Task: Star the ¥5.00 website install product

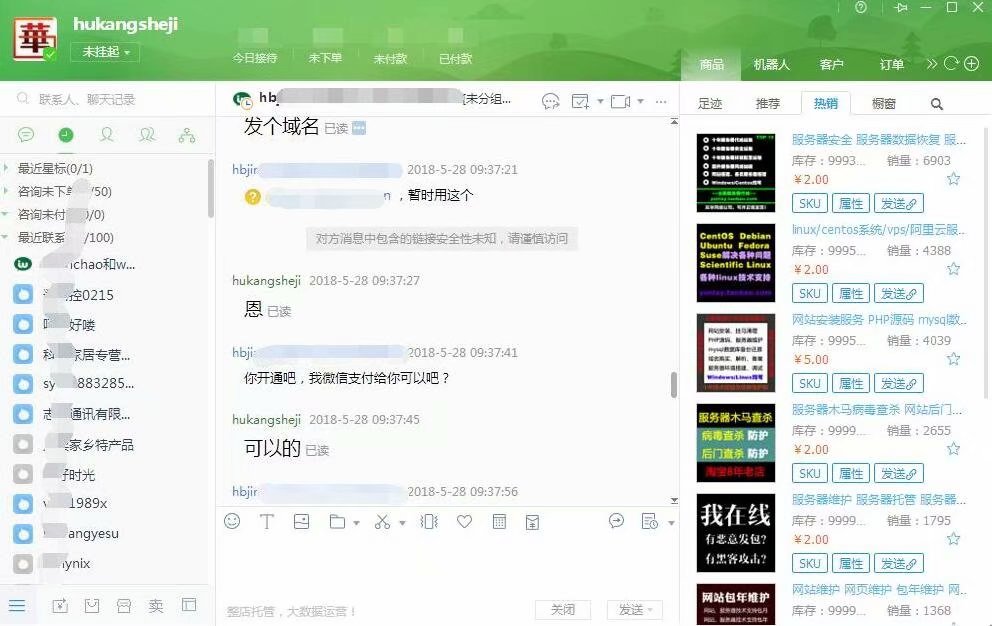Action: (953, 359)
